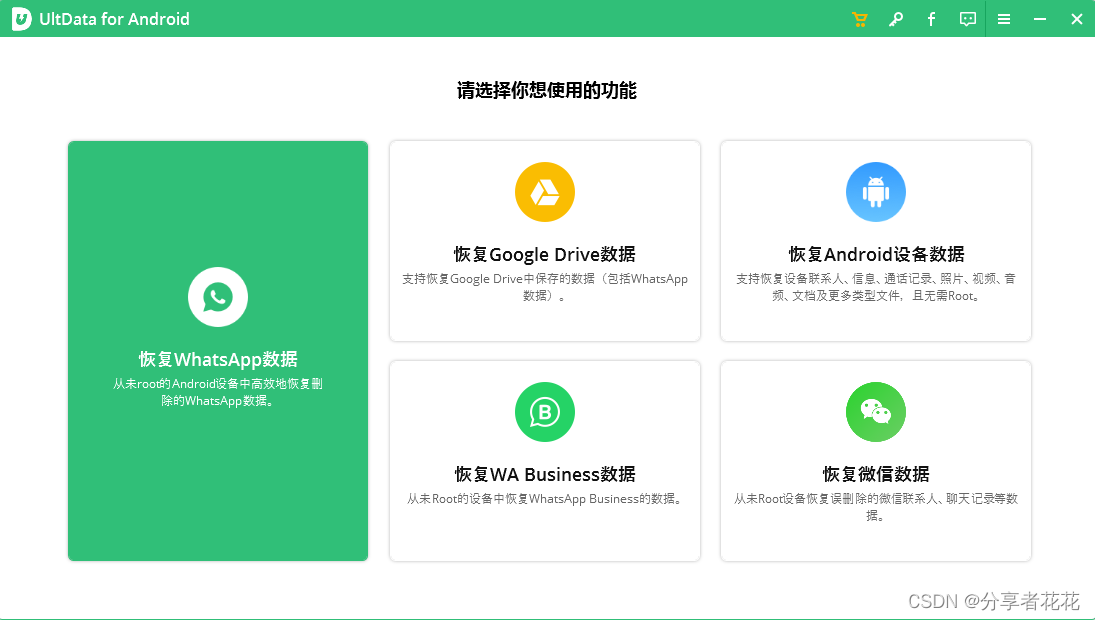Select the 恢复WhatsApp数据 title
This screenshot has height=620, width=1095.
pyautogui.click(x=218, y=360)
